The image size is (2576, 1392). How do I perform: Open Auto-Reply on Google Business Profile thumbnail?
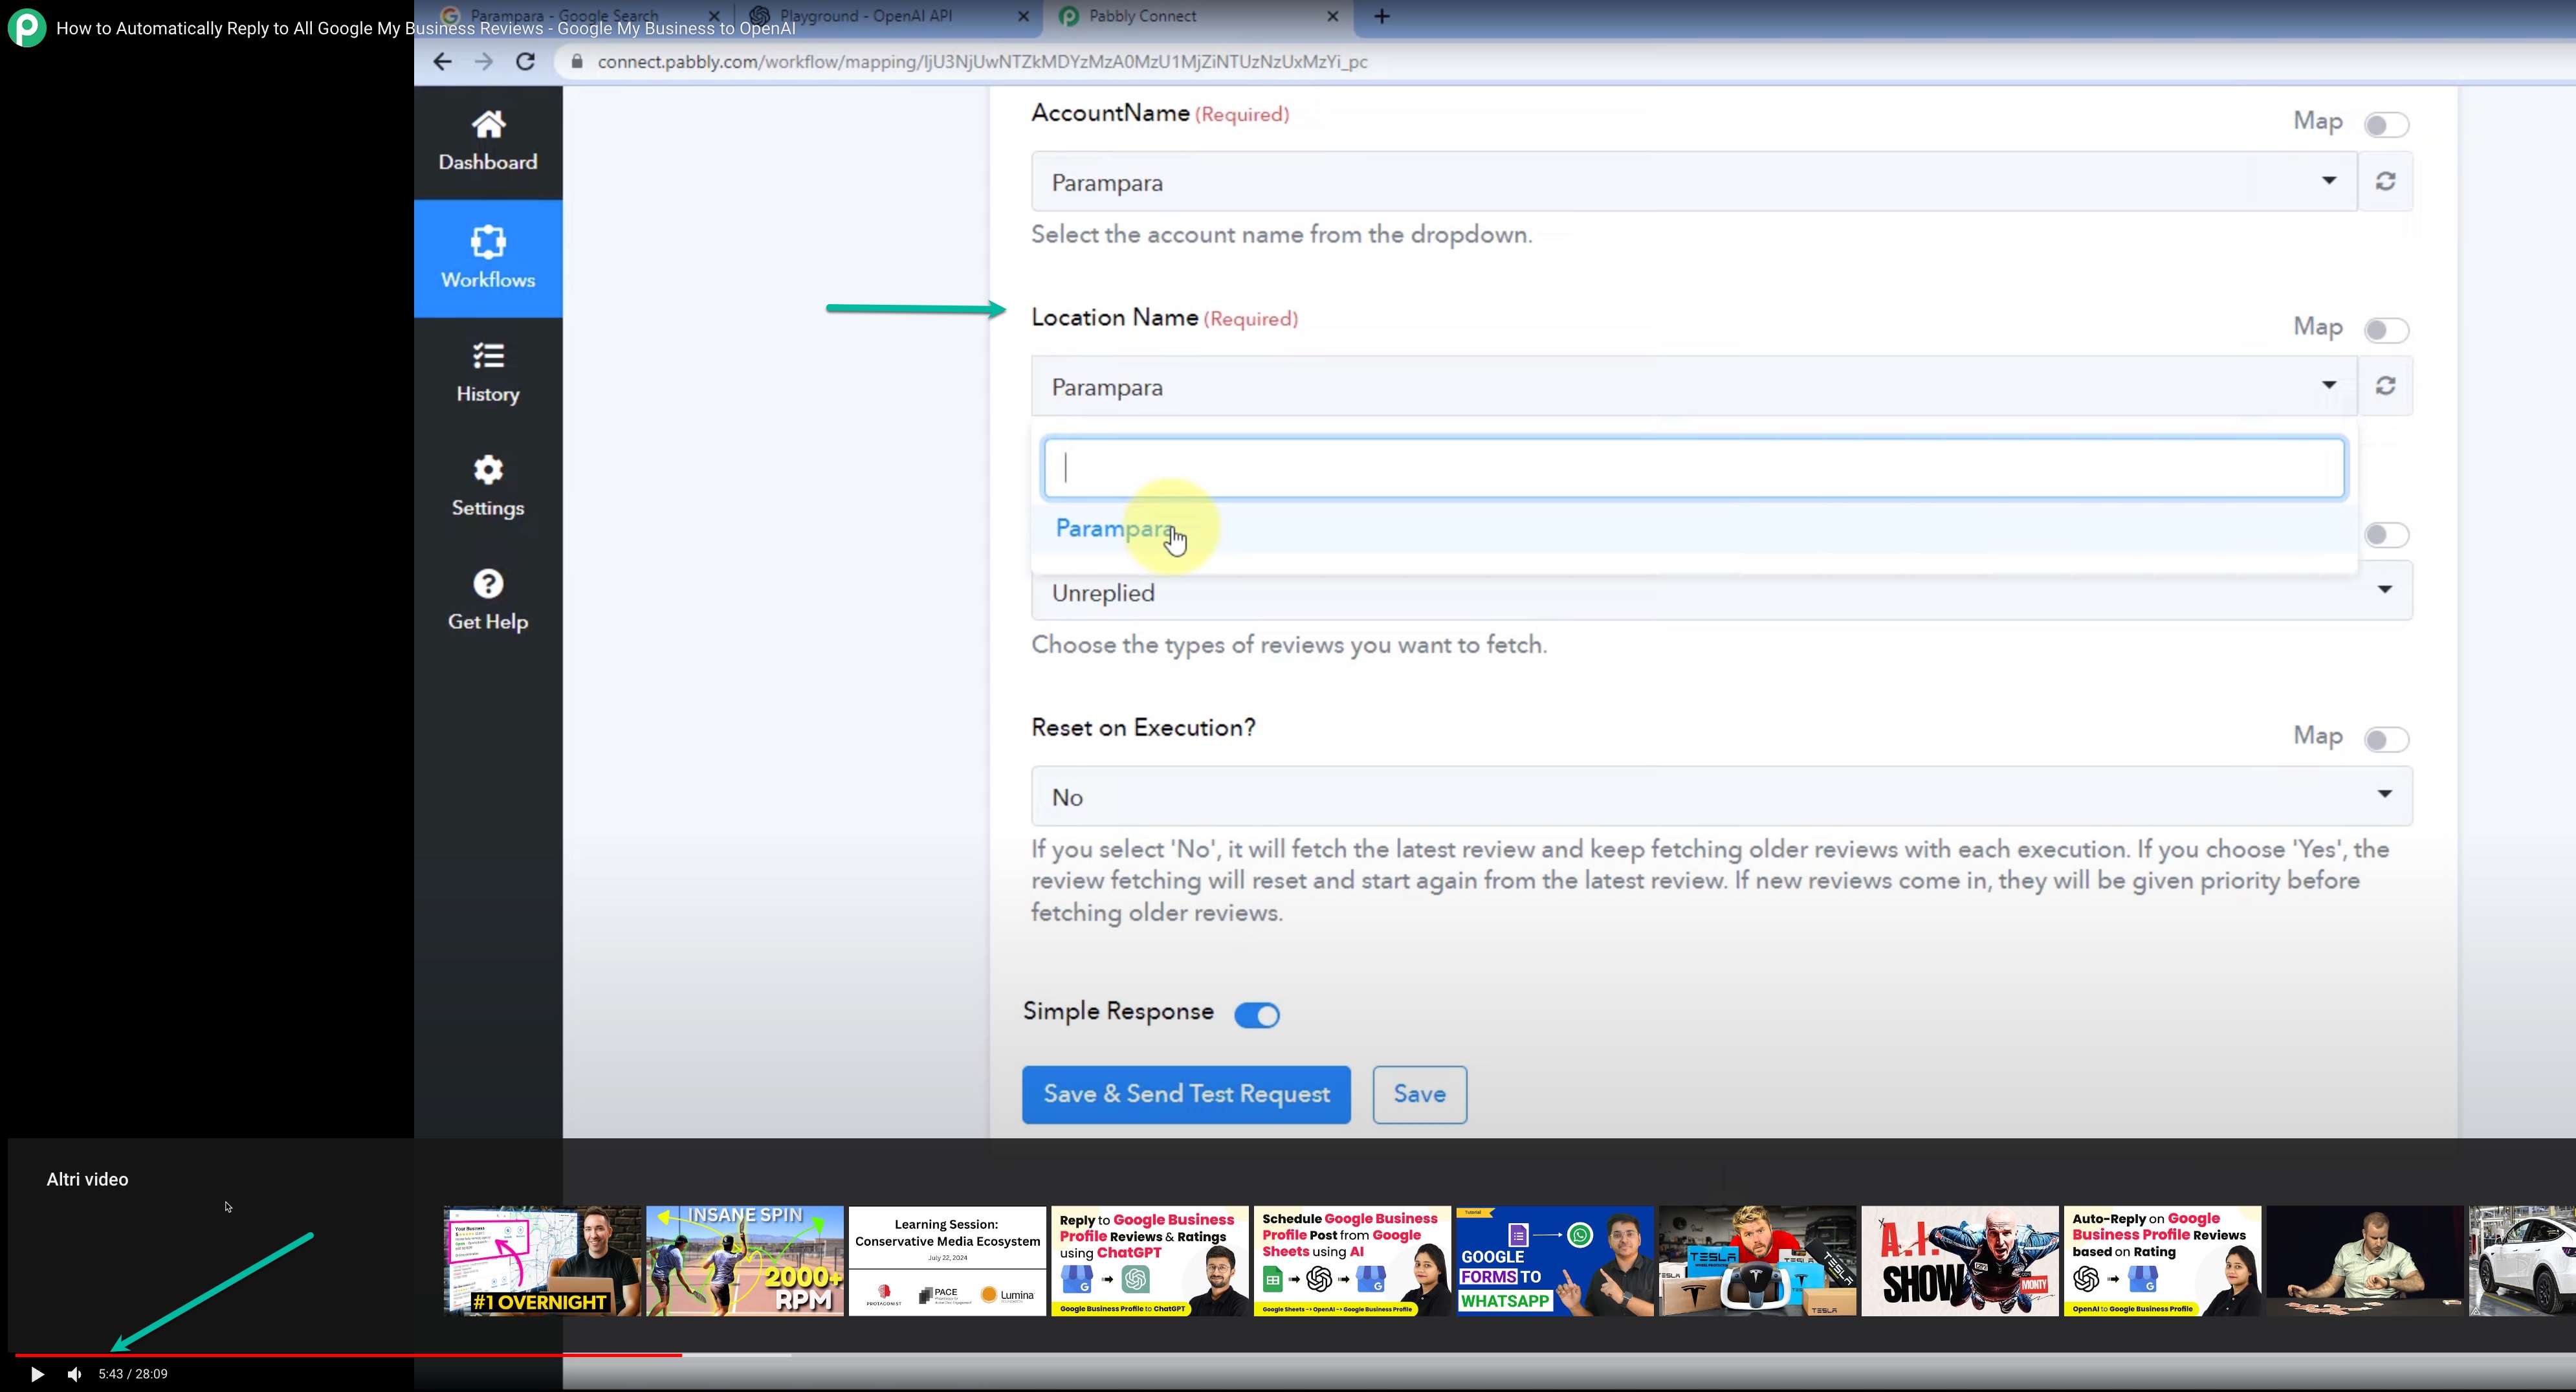pyautogui.click(x=2162, y=1261)
